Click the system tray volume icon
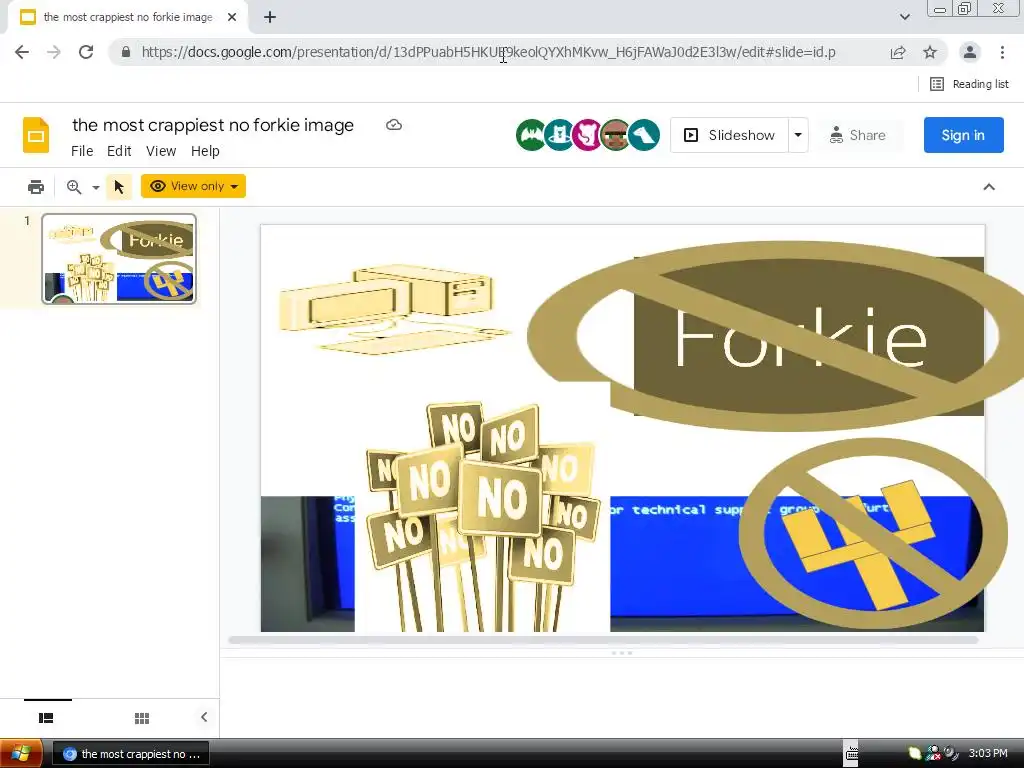The image size is (1024, 768). click(x=951, y=753)
